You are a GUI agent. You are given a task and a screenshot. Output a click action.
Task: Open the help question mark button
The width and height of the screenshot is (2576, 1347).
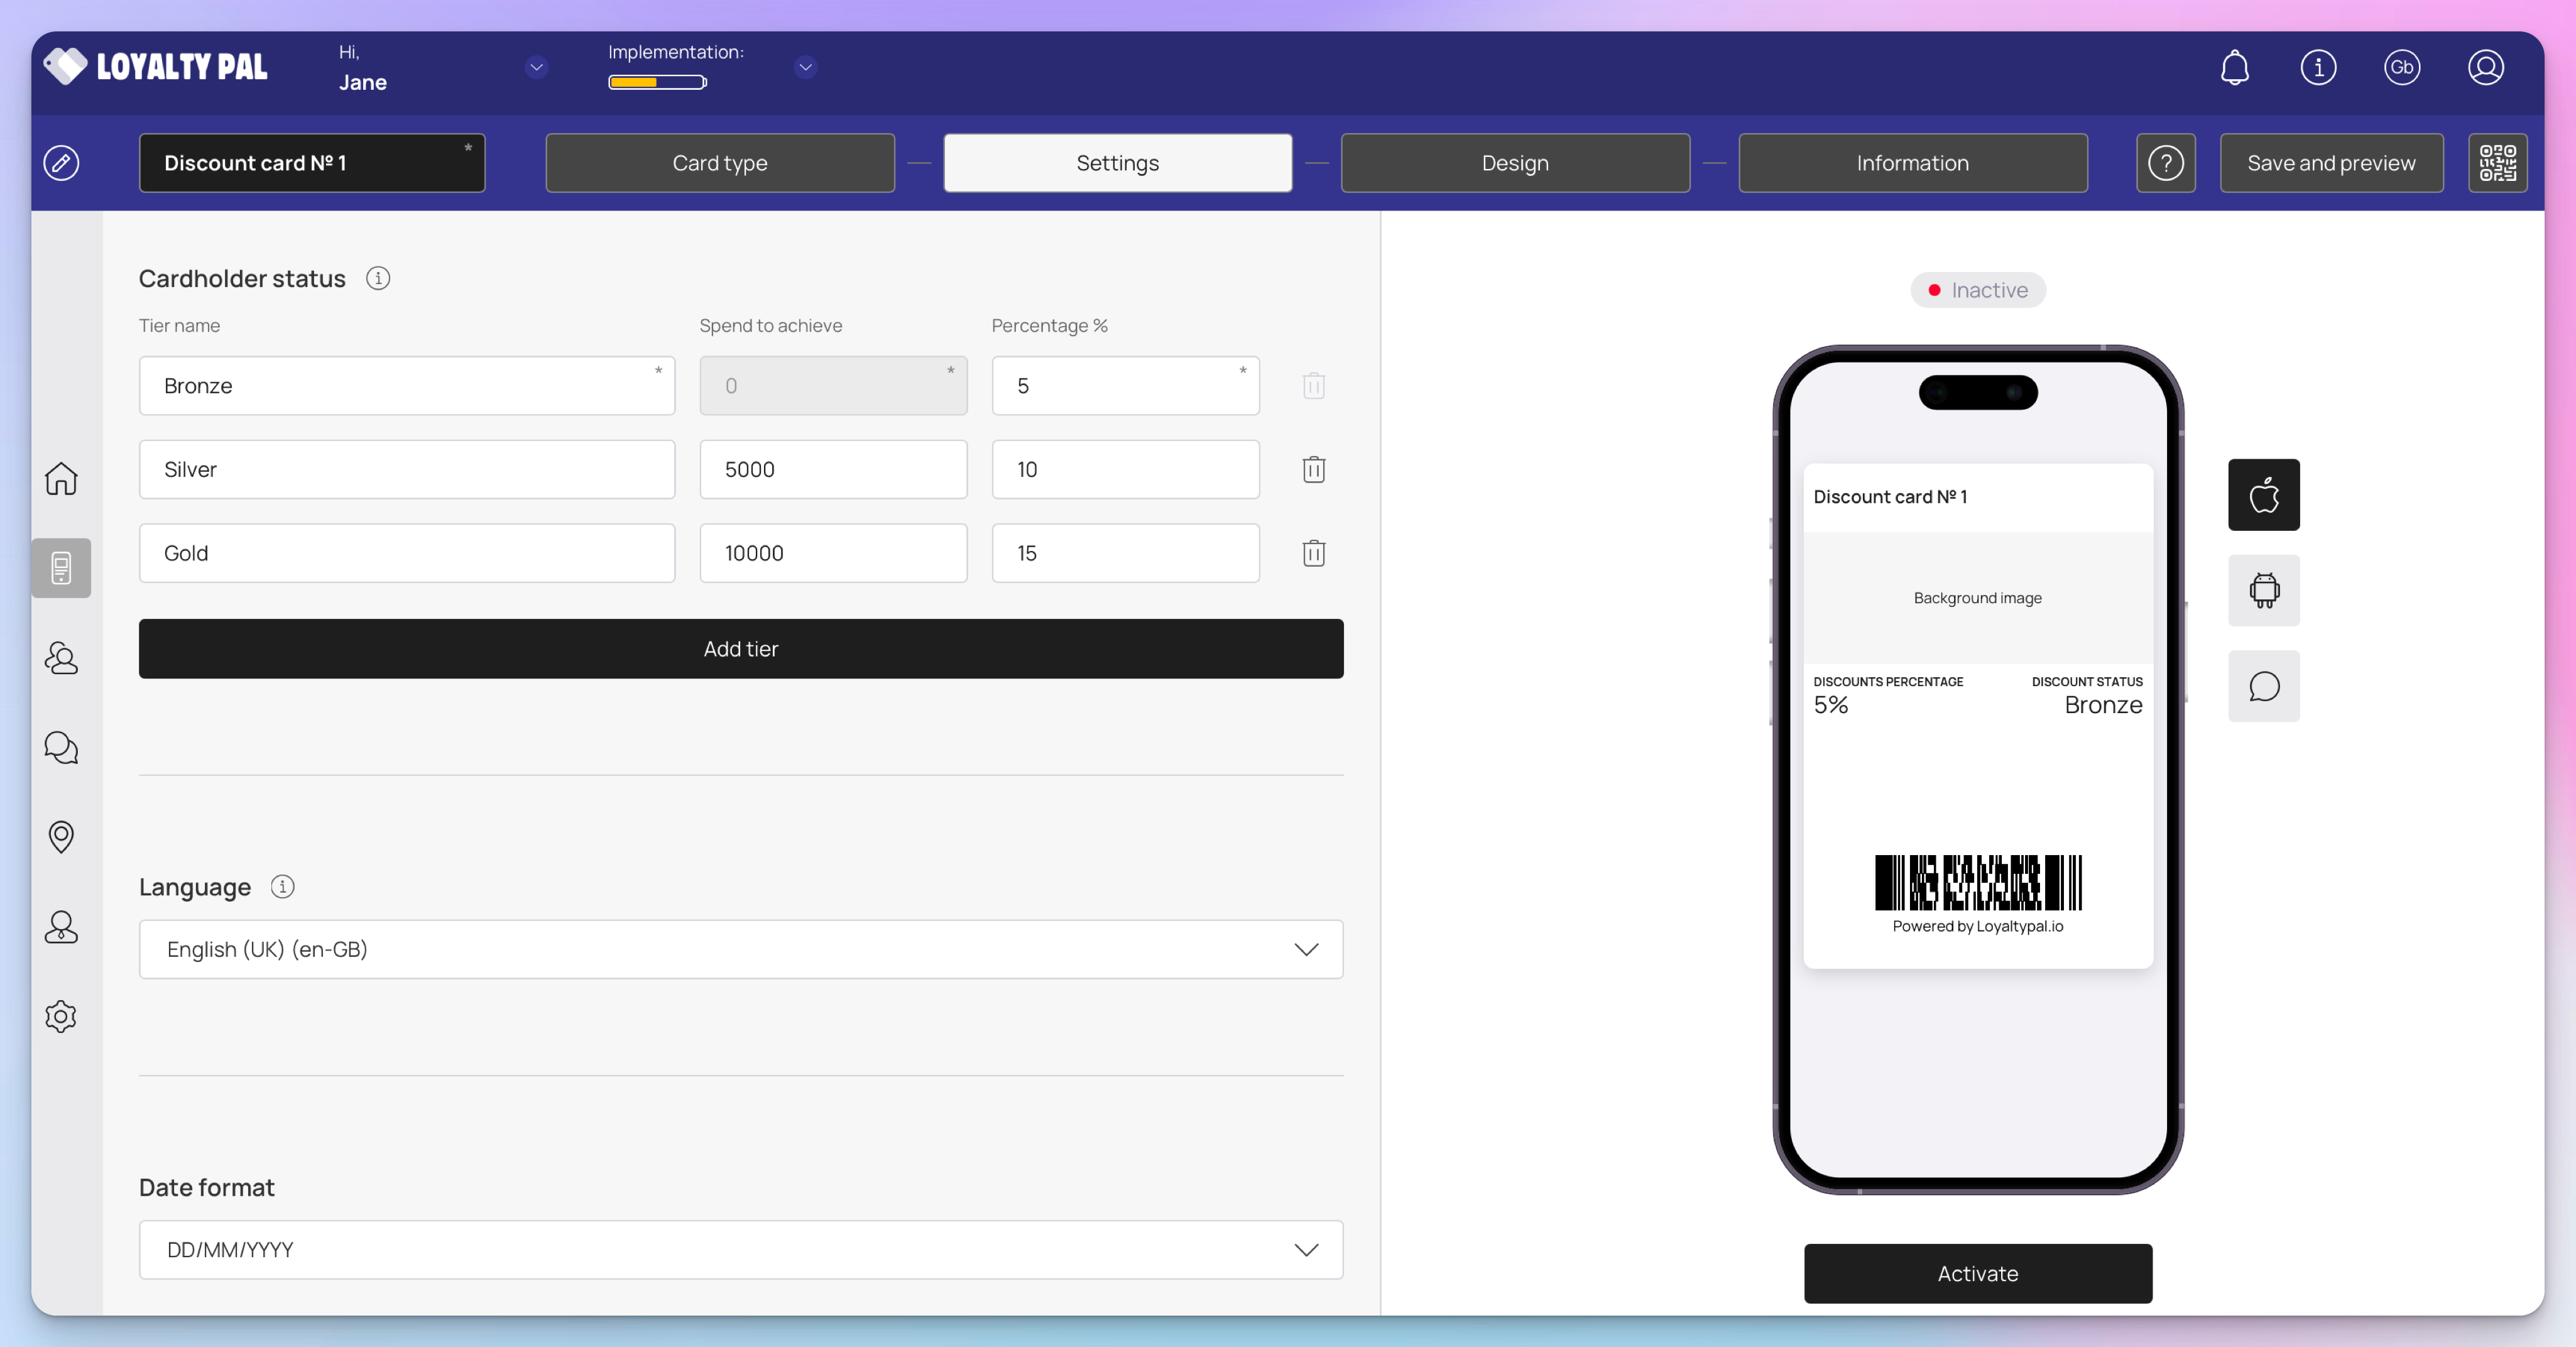point(2165,163)
